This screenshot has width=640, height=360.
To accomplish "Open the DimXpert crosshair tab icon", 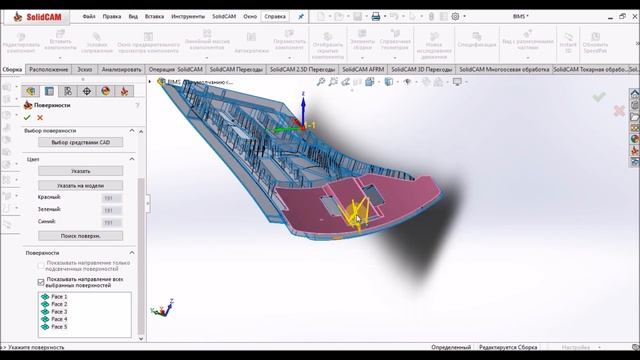I will [87, 91].
